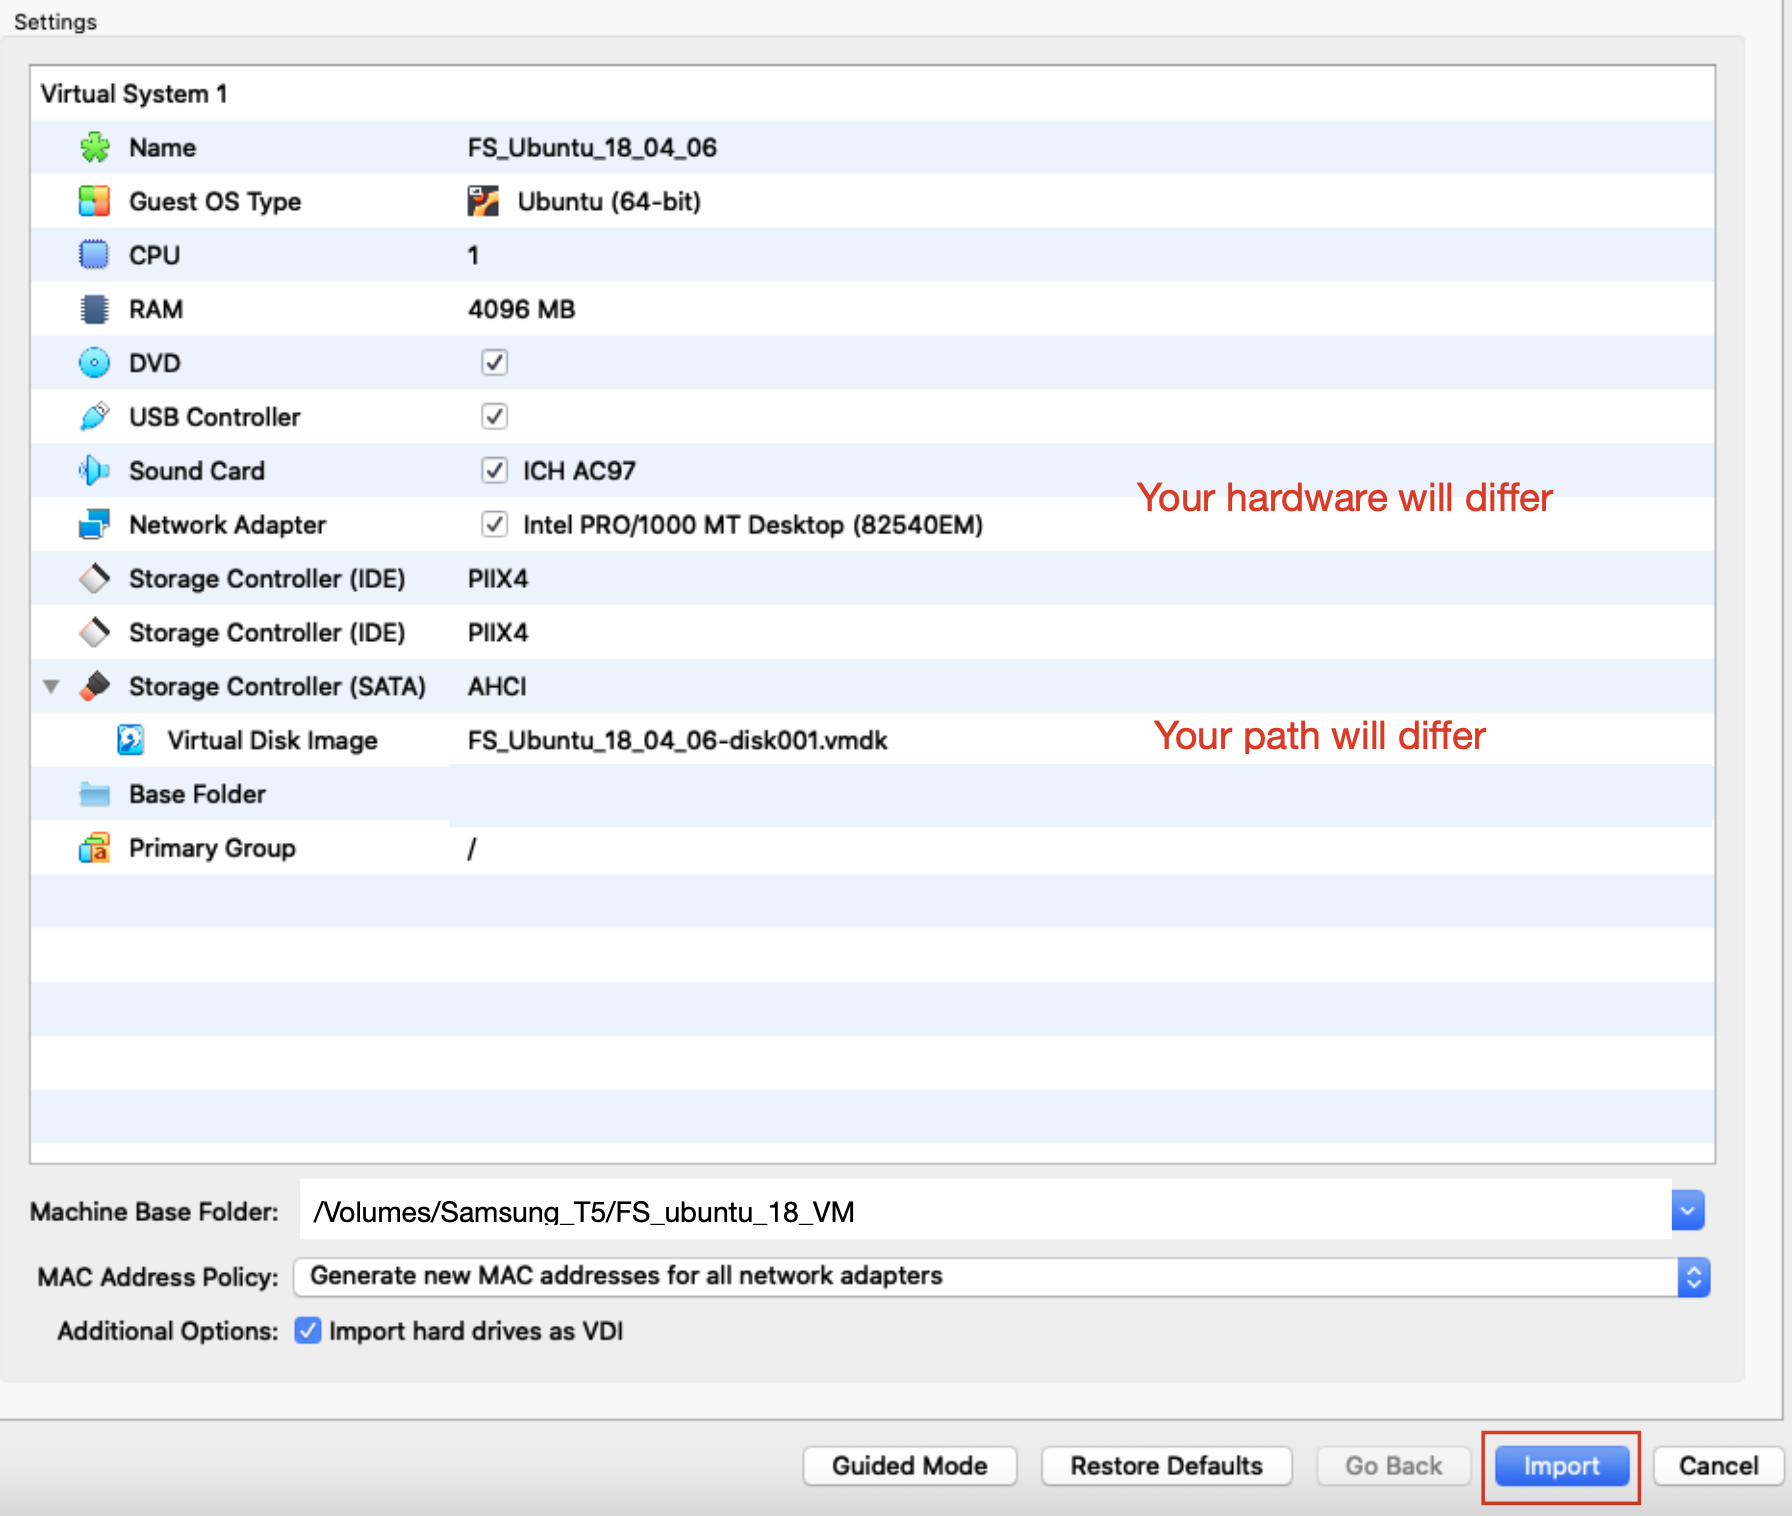The image size is (1792, 1516).
Task: Open the MAC Address Policy dropdown
Action: coord(1693,1277)
